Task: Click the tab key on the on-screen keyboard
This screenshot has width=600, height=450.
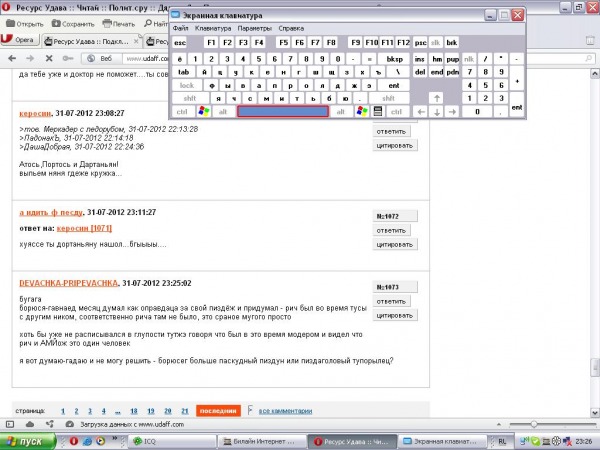Action: coord(184,72)
